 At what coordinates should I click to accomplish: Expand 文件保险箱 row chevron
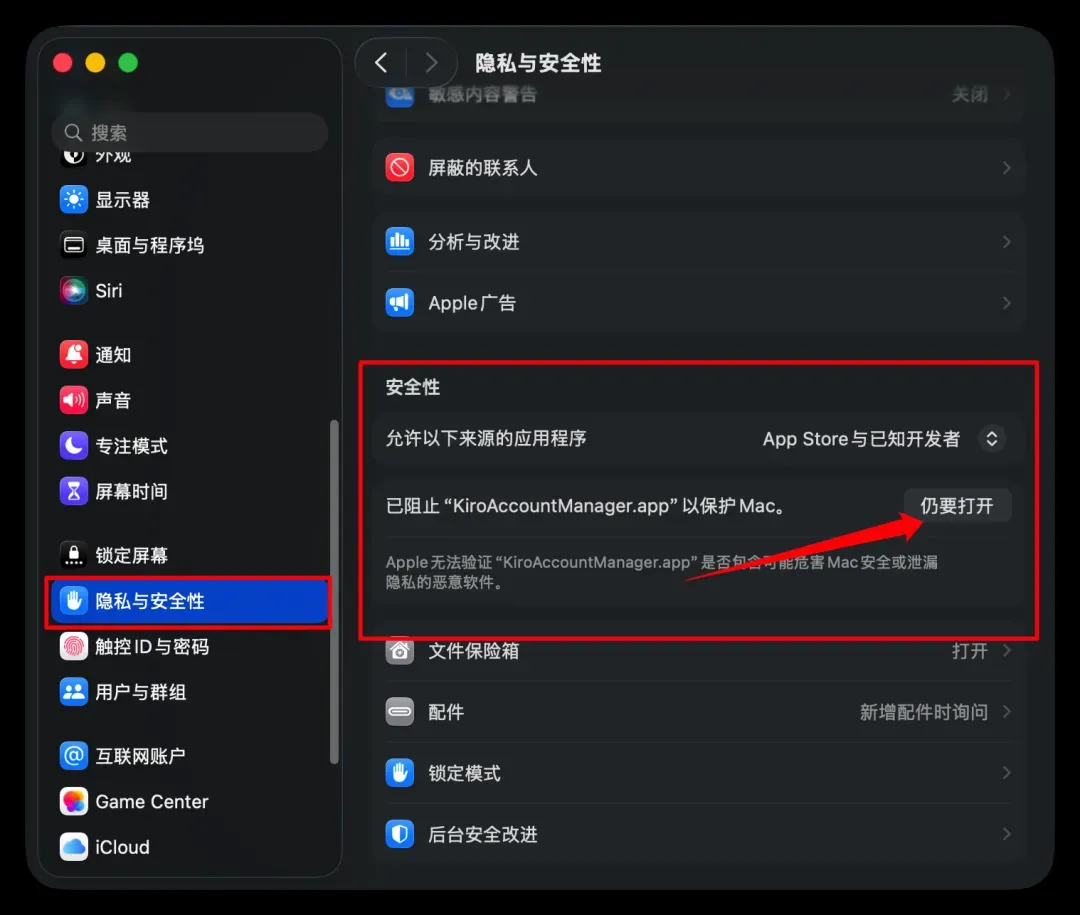1006,650
